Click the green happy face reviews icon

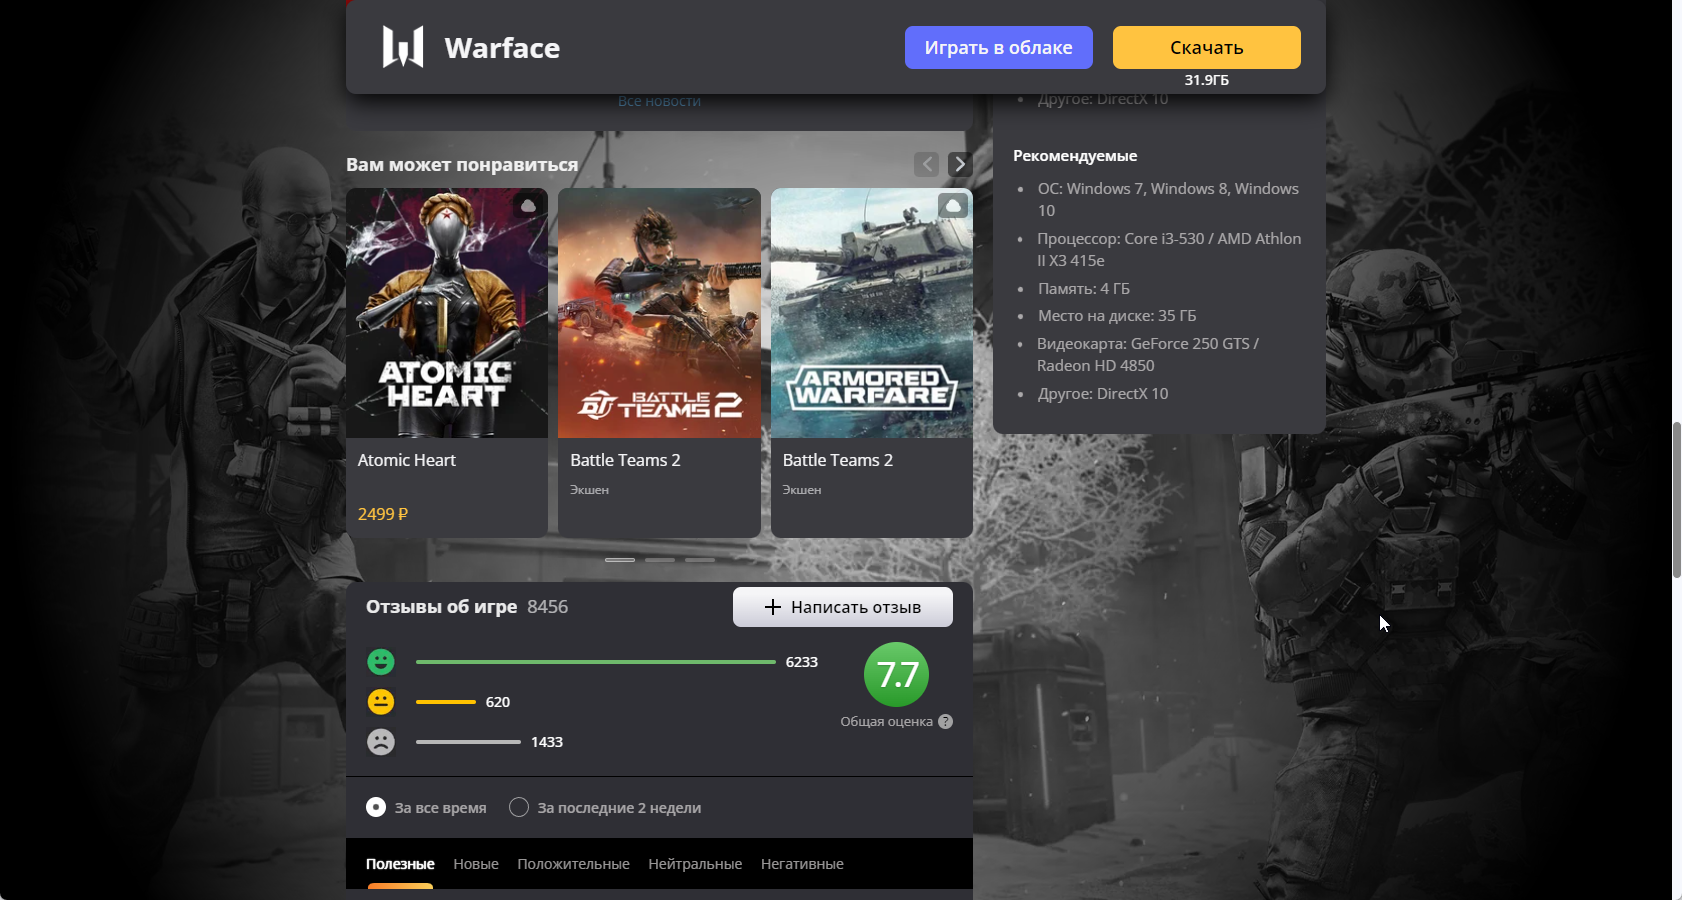click(381, 662)
